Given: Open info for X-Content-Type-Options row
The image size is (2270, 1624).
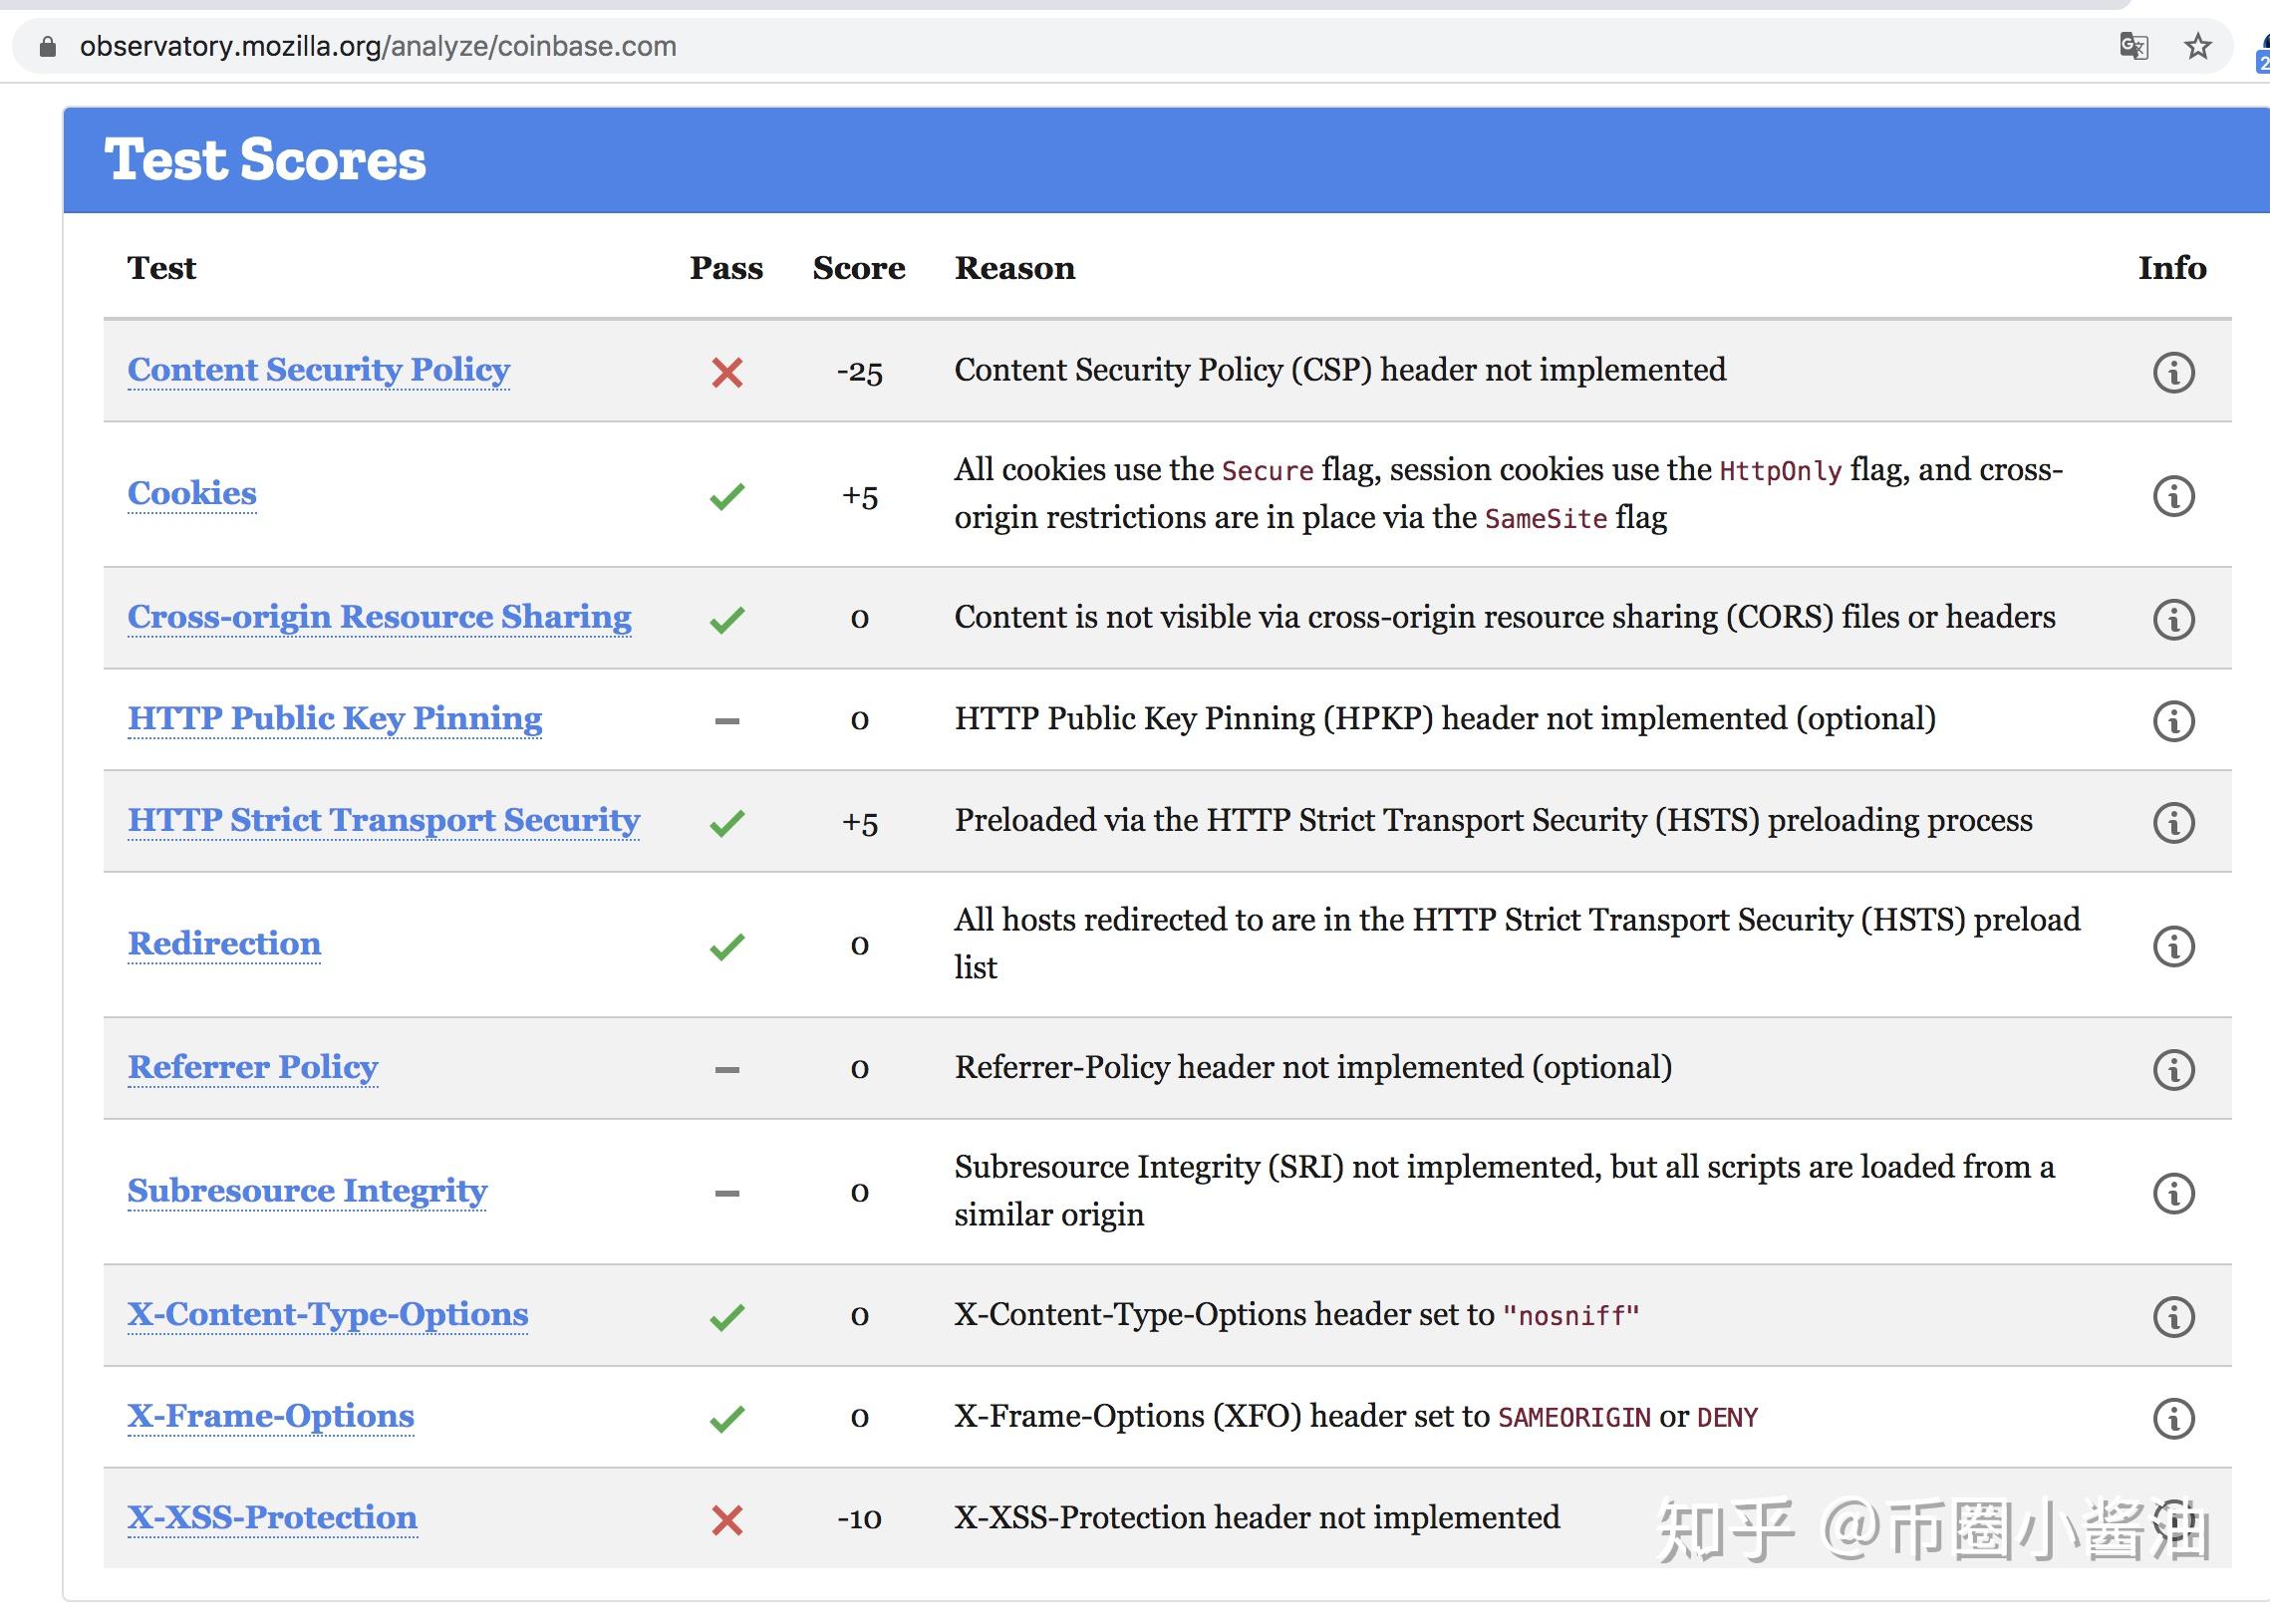Looking at the screenshot, I should coord(2173,1316).
